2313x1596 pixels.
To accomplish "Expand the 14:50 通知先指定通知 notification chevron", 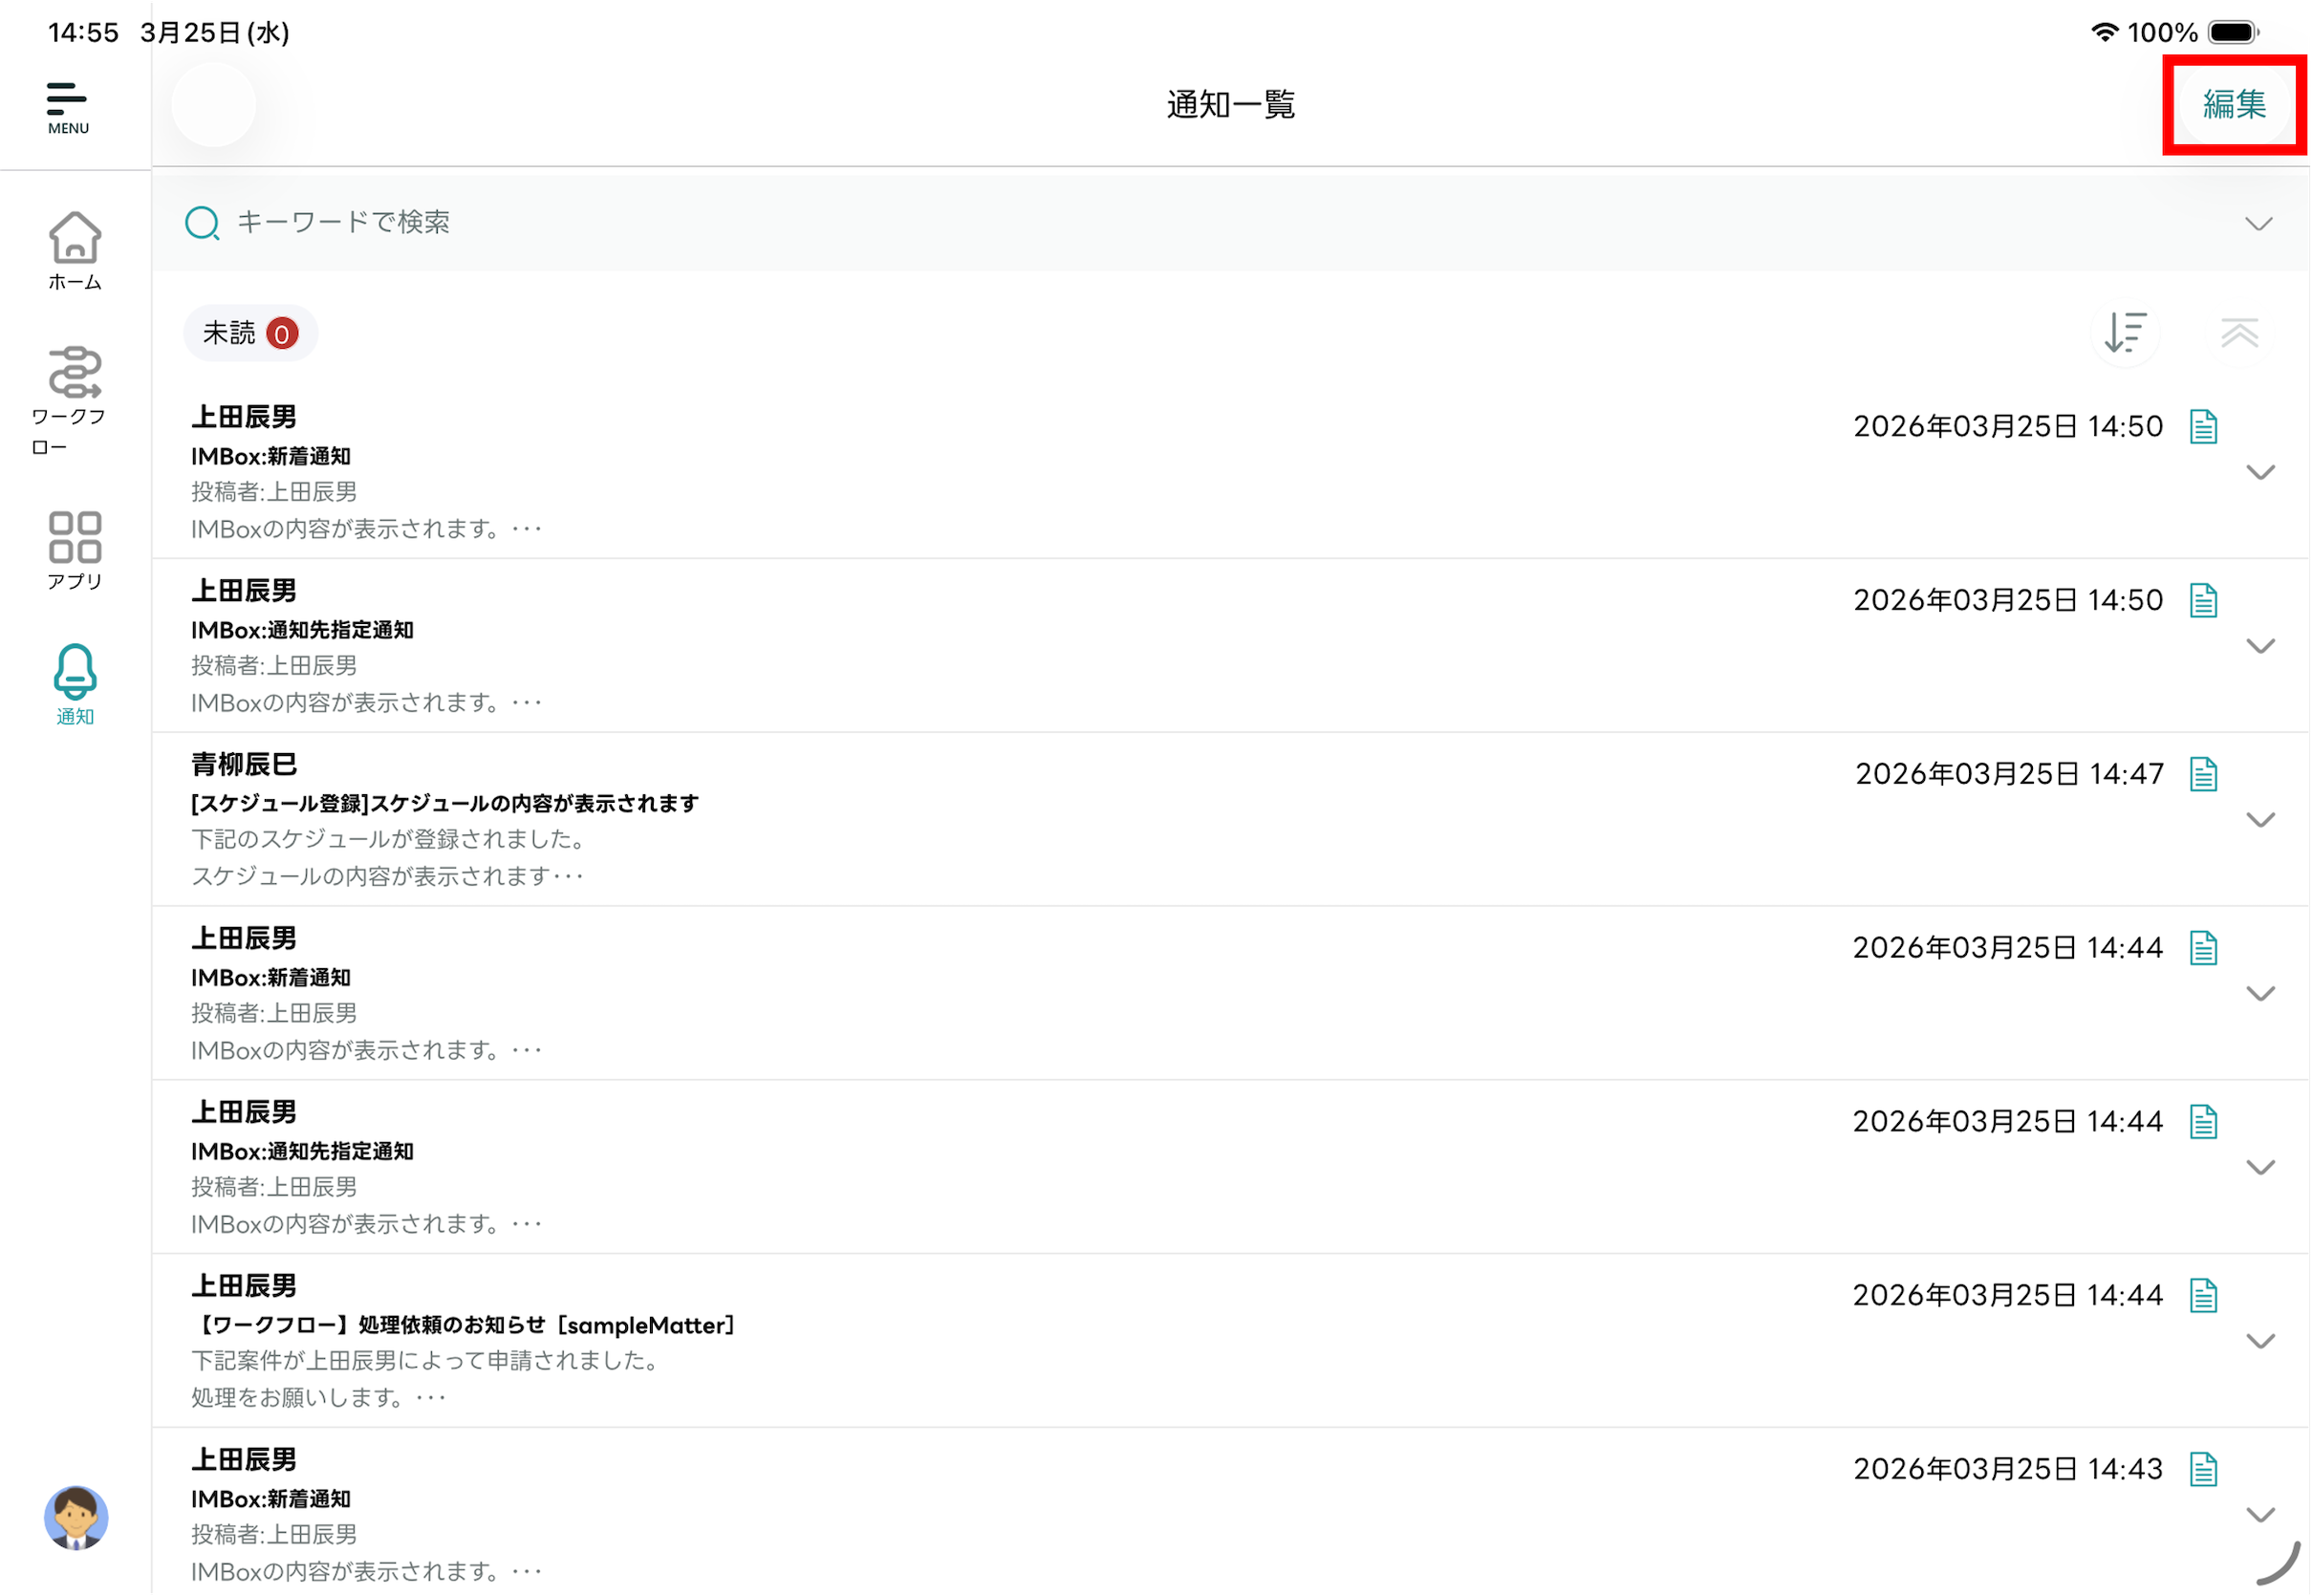I will 2260,646.
